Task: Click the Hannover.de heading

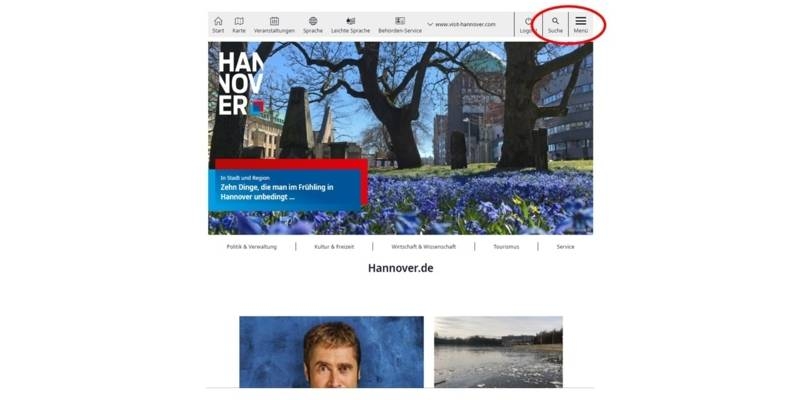Action: (401, 268)
